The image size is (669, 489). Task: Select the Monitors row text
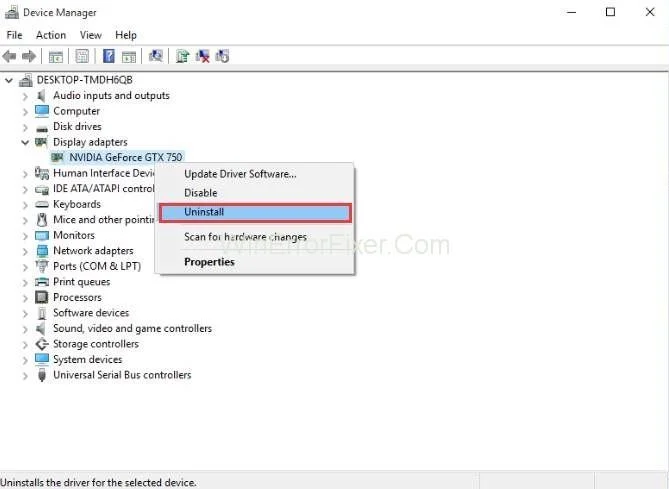coord(74,236)
